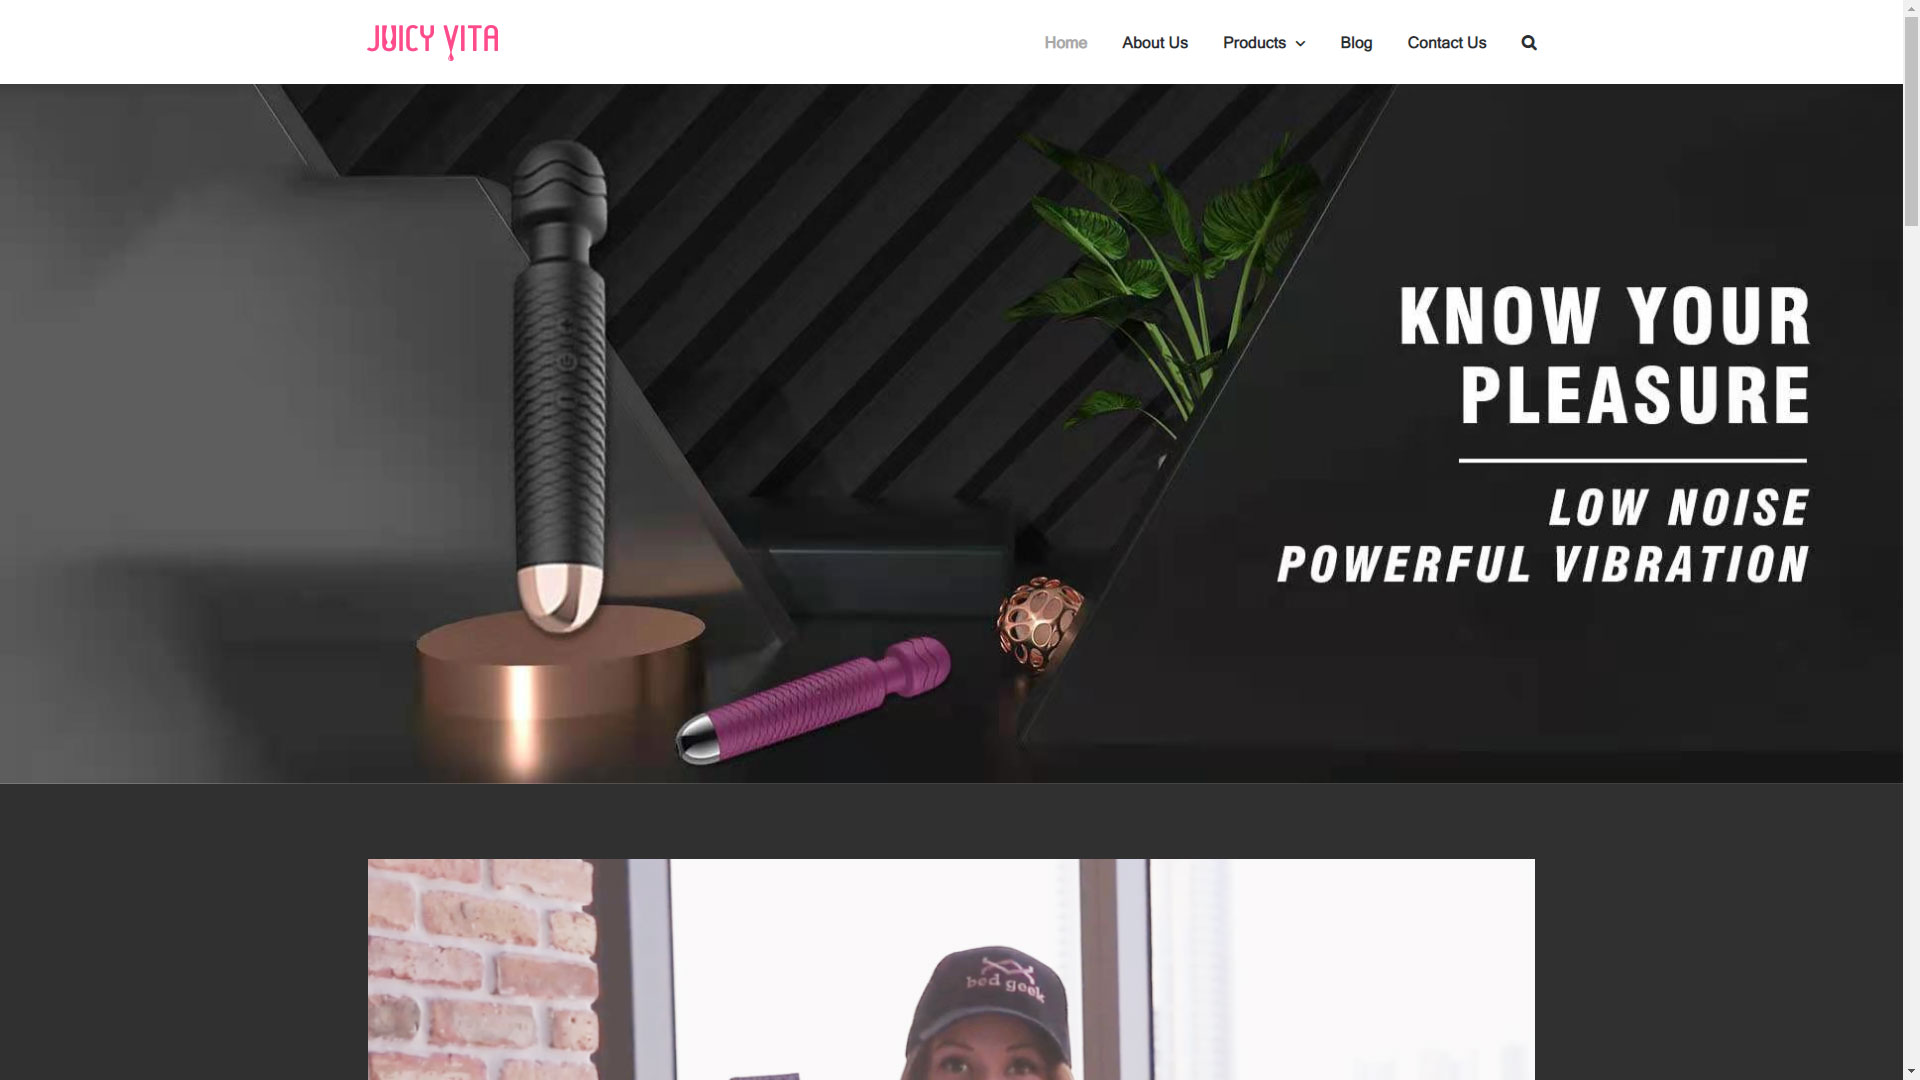The image size is (1920, 1080).
Task: Click the black wand massager image
Action: click(x=559, y=386)
